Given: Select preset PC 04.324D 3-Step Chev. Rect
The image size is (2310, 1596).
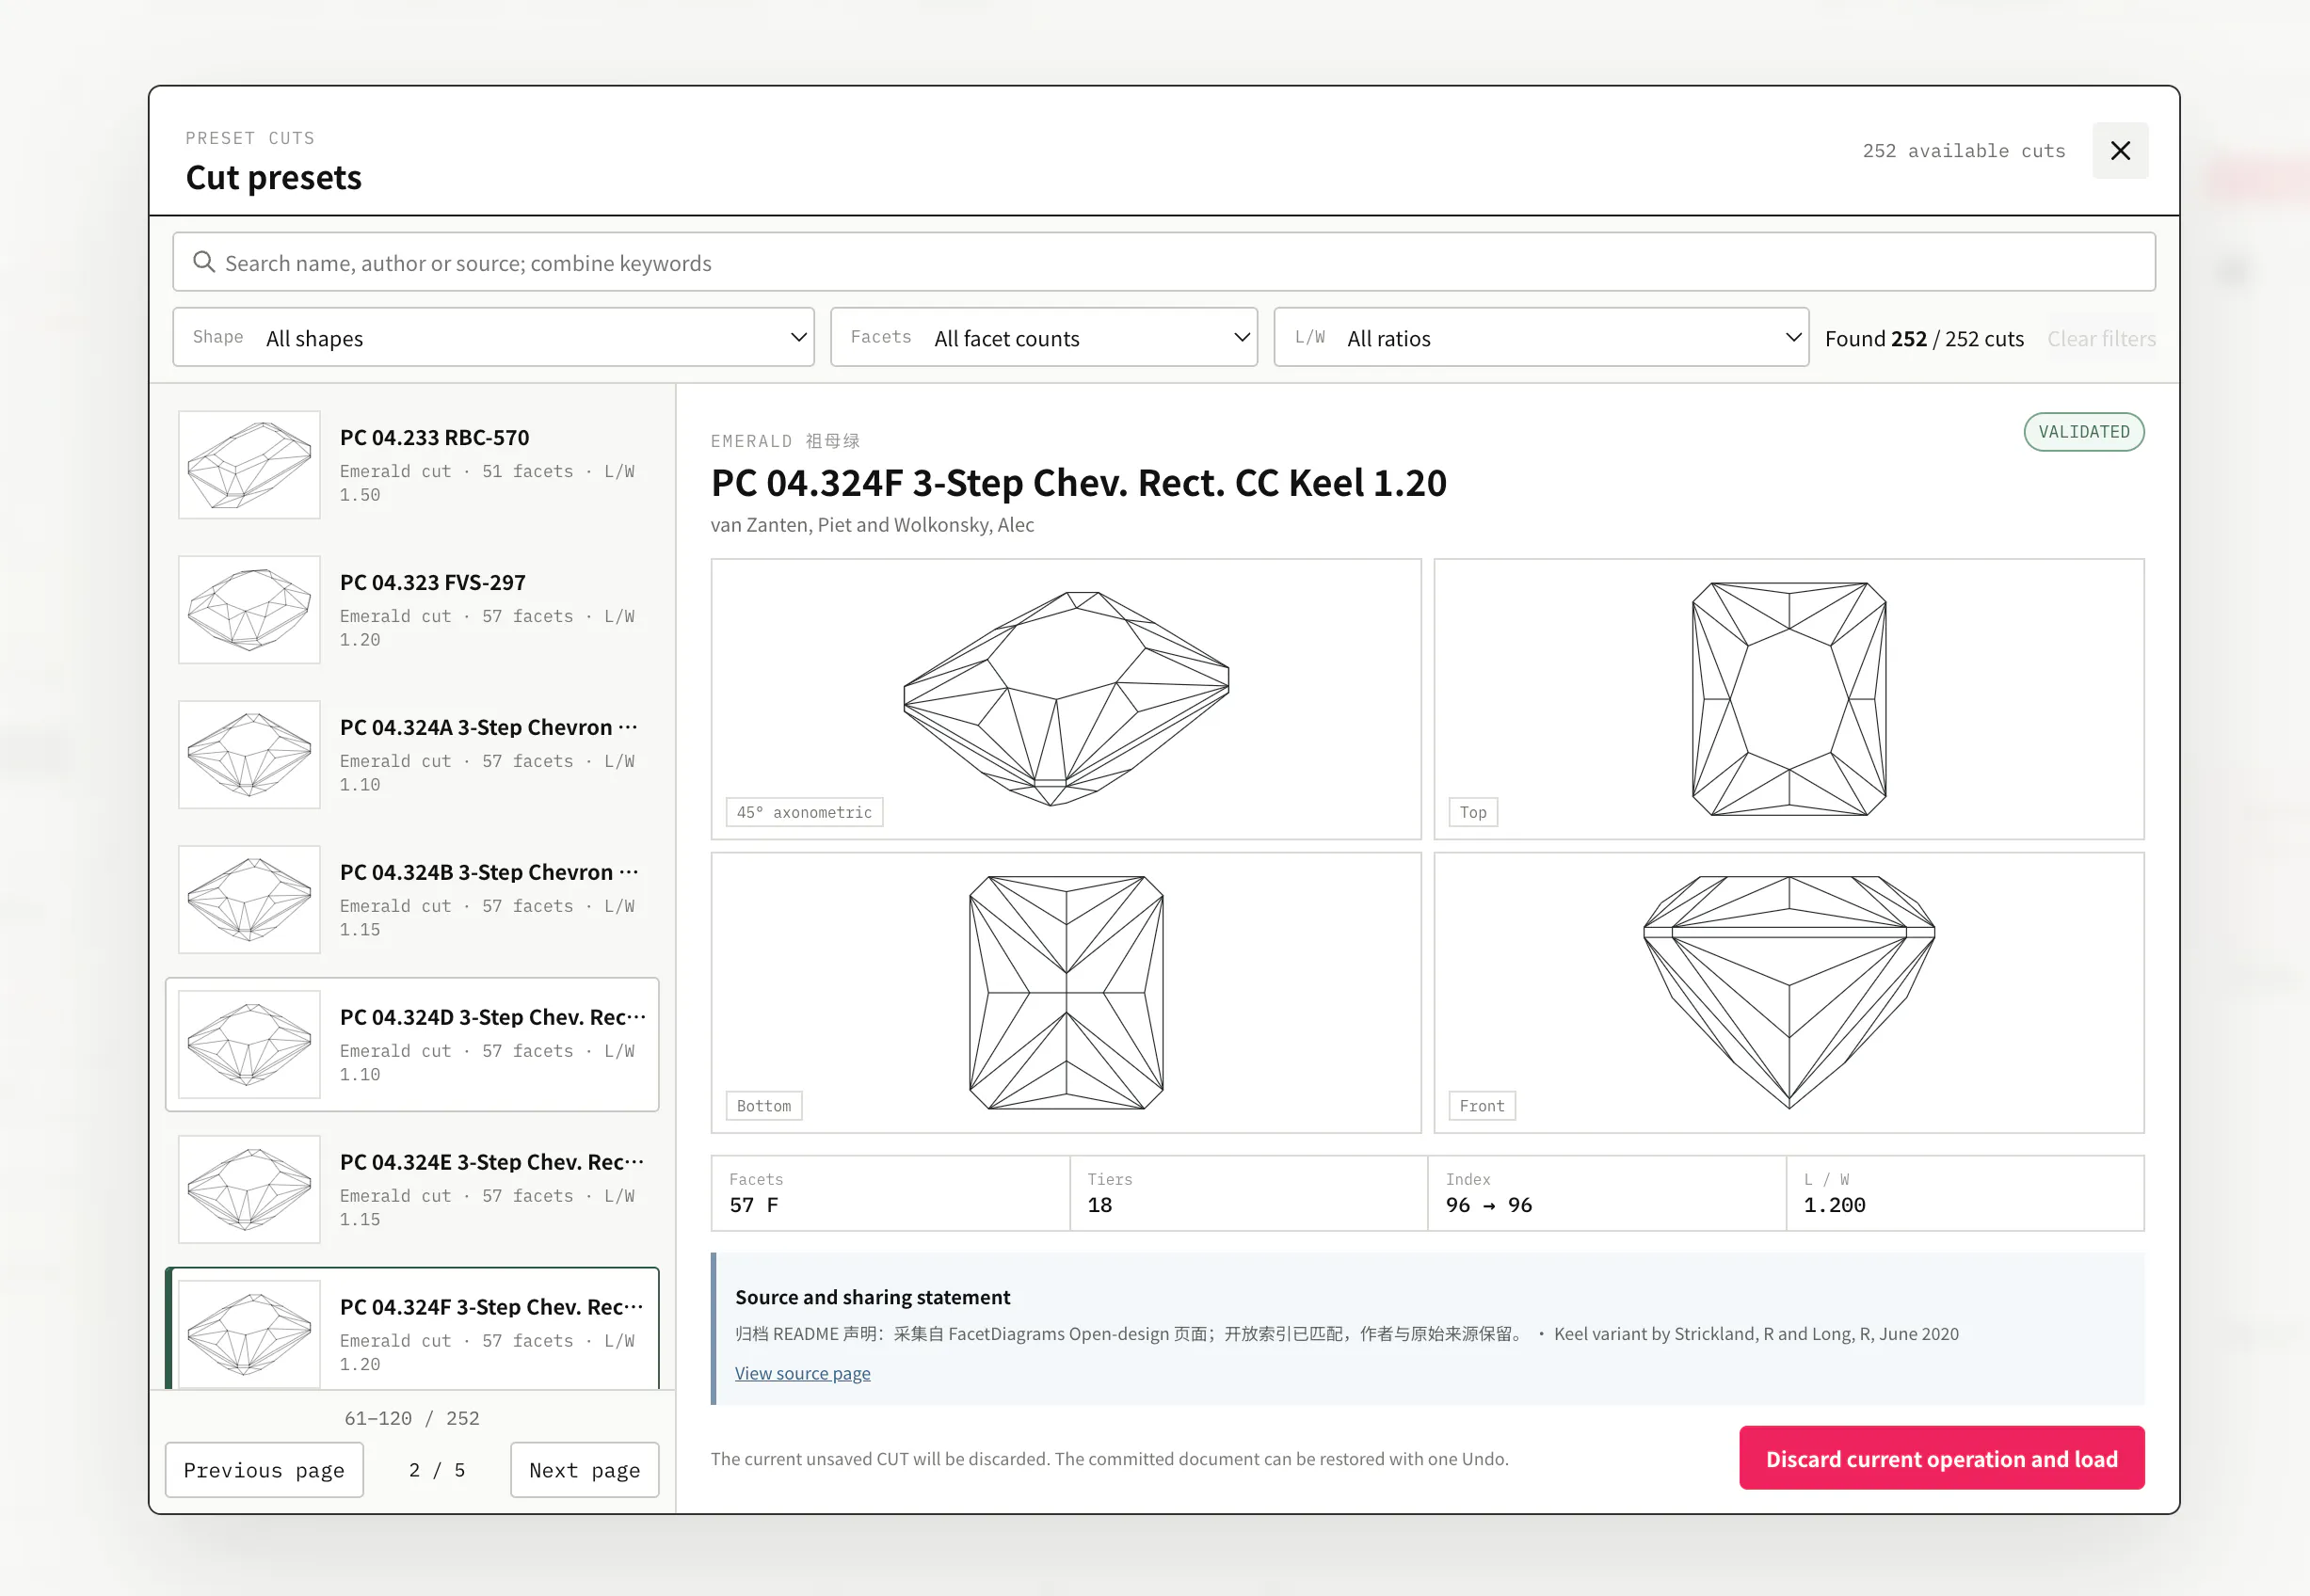Looking at the screenshot, I should click(412, 1045).
